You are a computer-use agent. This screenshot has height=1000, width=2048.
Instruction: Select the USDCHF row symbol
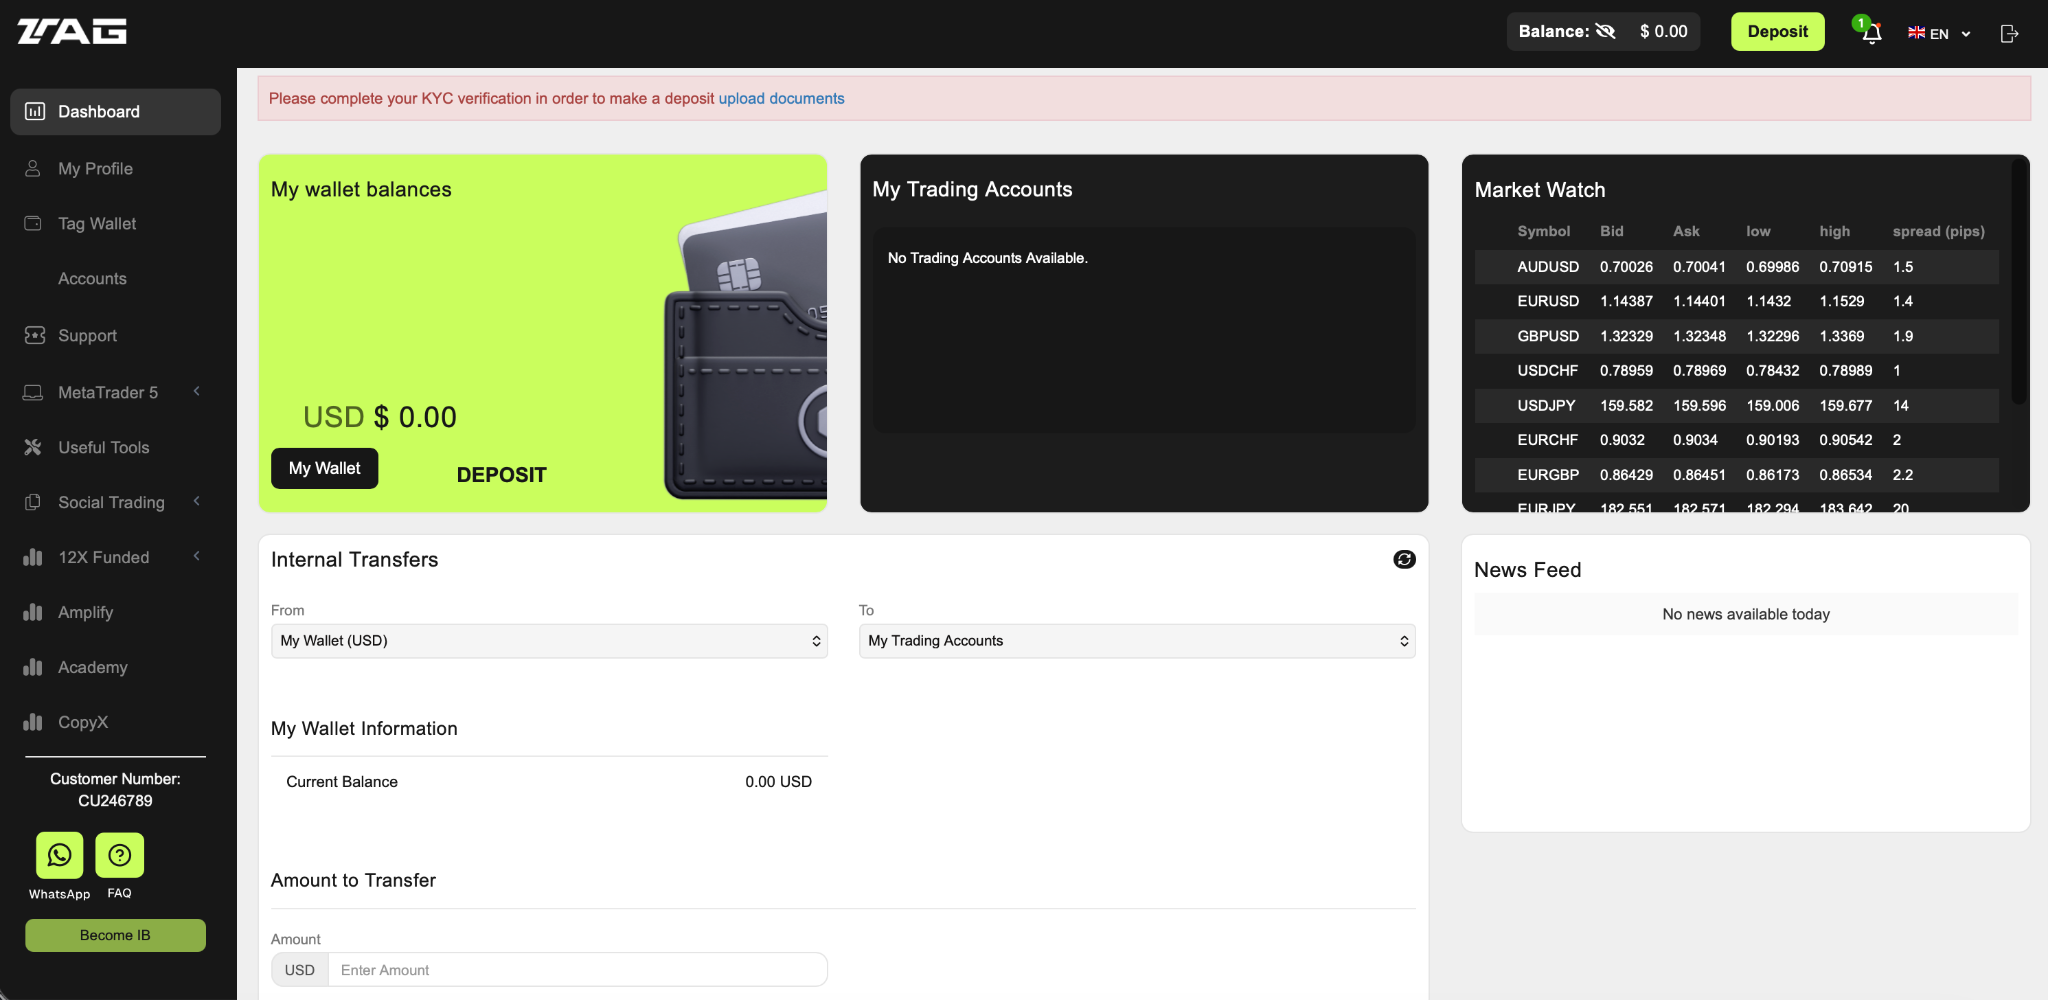tap(1547, 370)
